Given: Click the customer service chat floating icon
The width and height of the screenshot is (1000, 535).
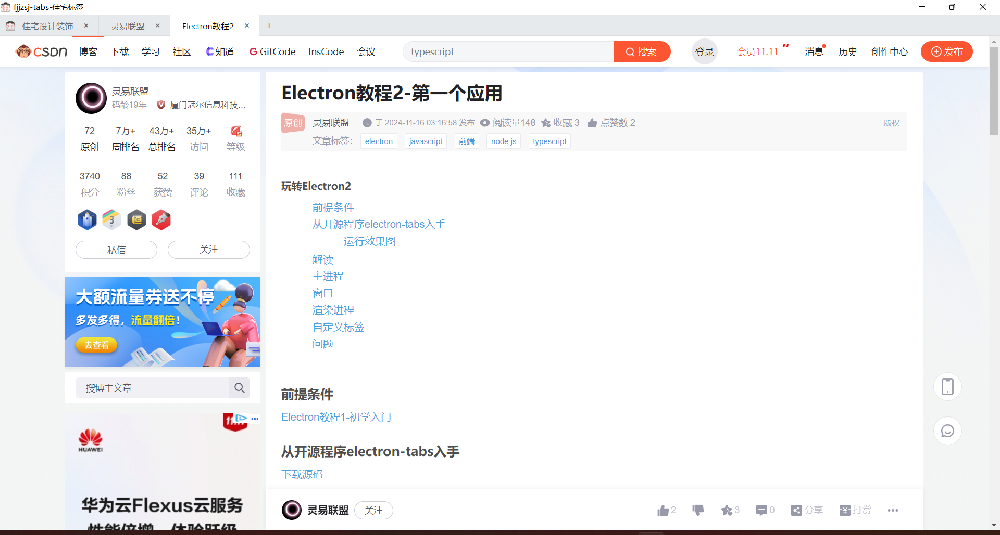Looking at the screenshot, I should pos(947,431).
